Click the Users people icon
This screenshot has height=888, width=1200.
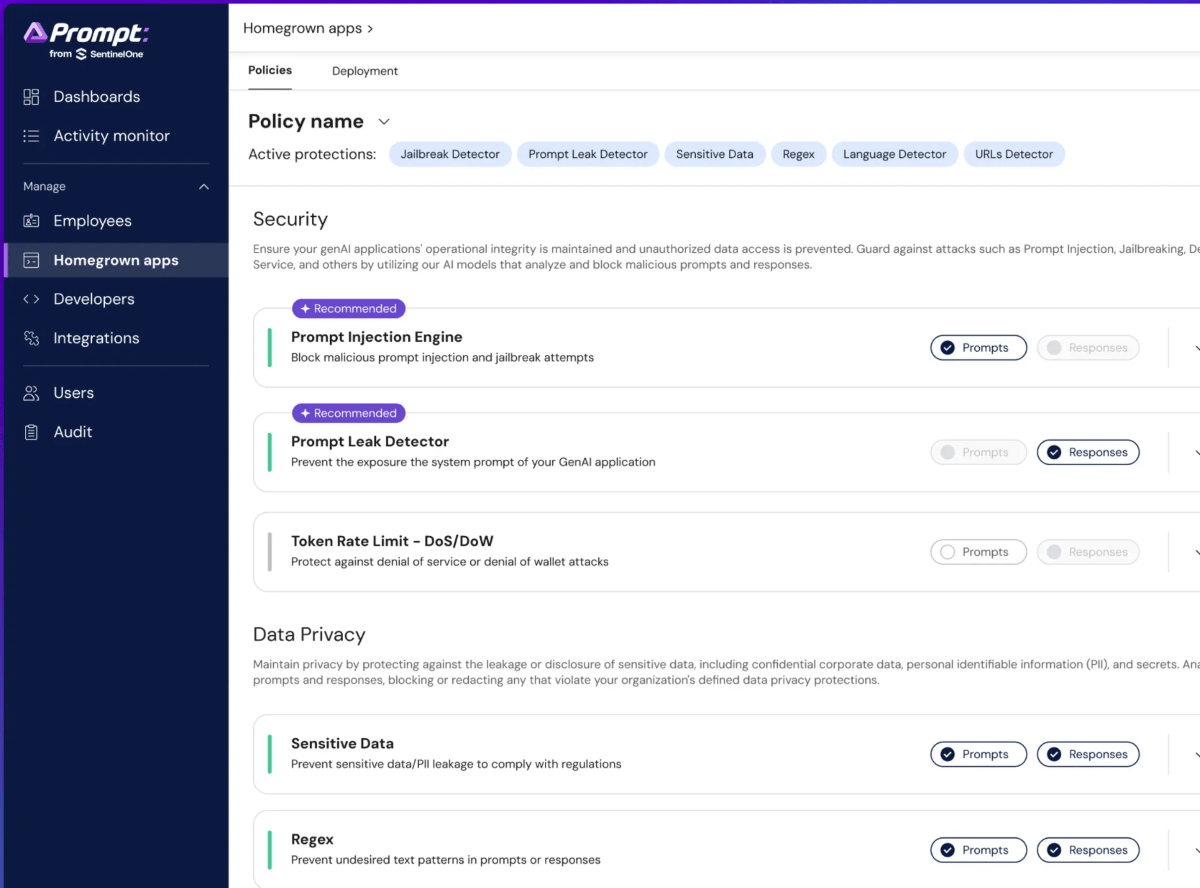[x=31, y=393]
